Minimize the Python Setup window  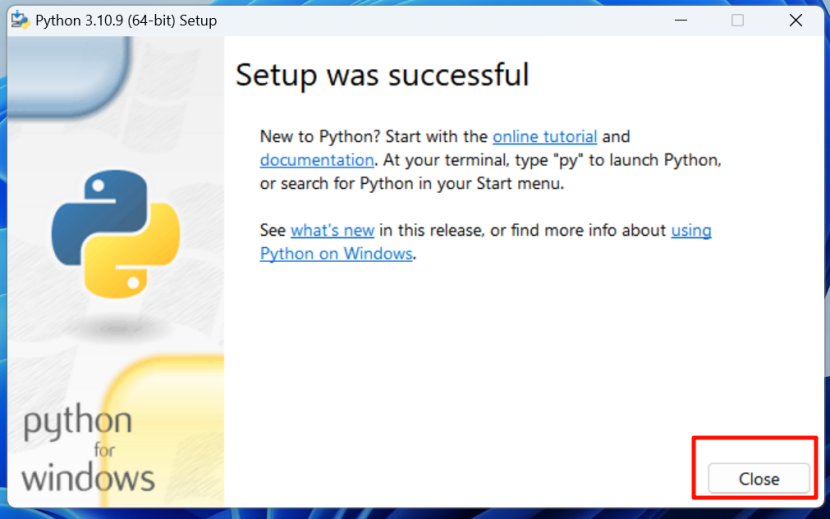click(681, 20)
